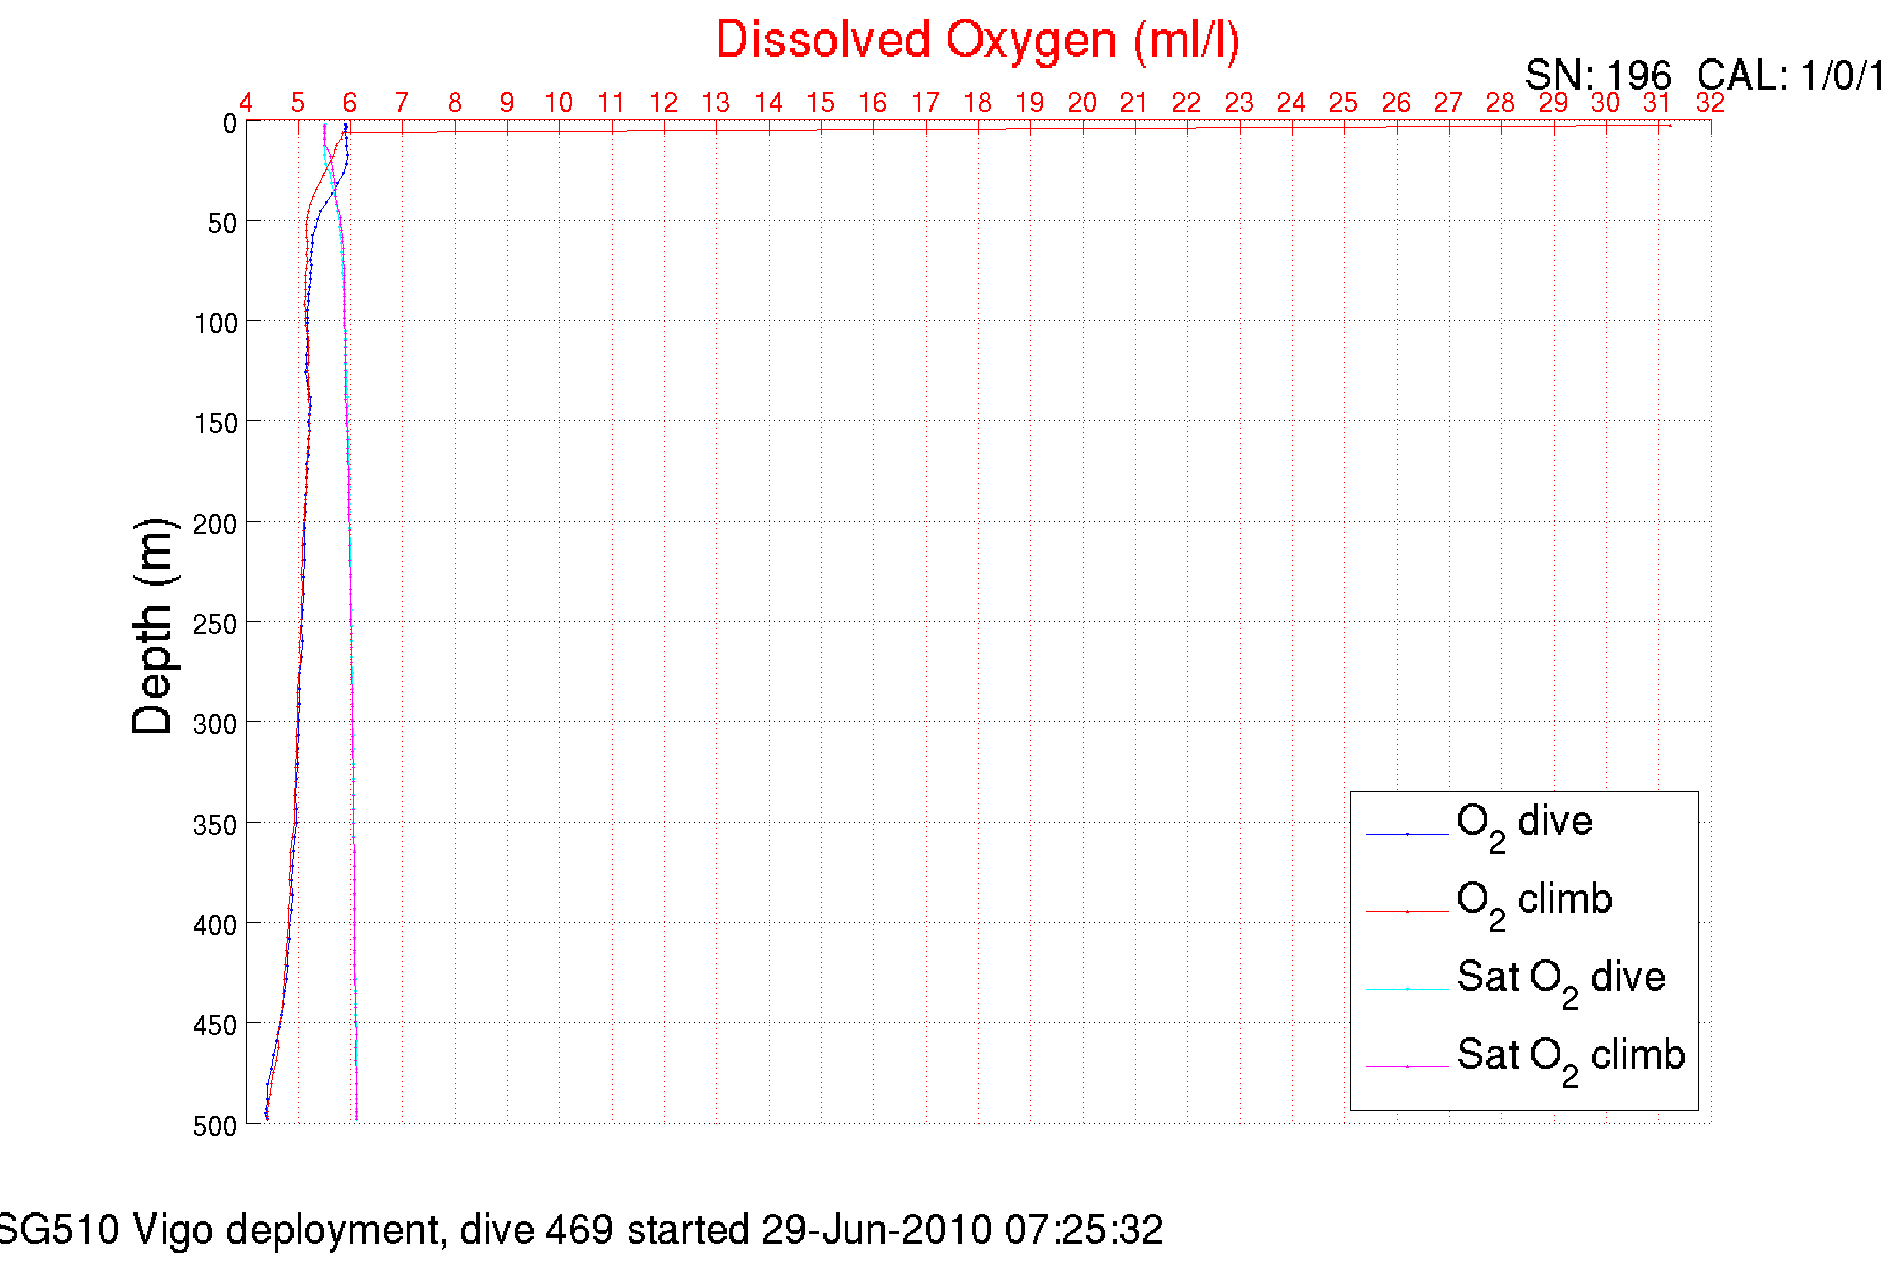This screenshot has width=1891, height=1262.
Task: Click the dive 469 deployment caption text
Action: 580,1230
